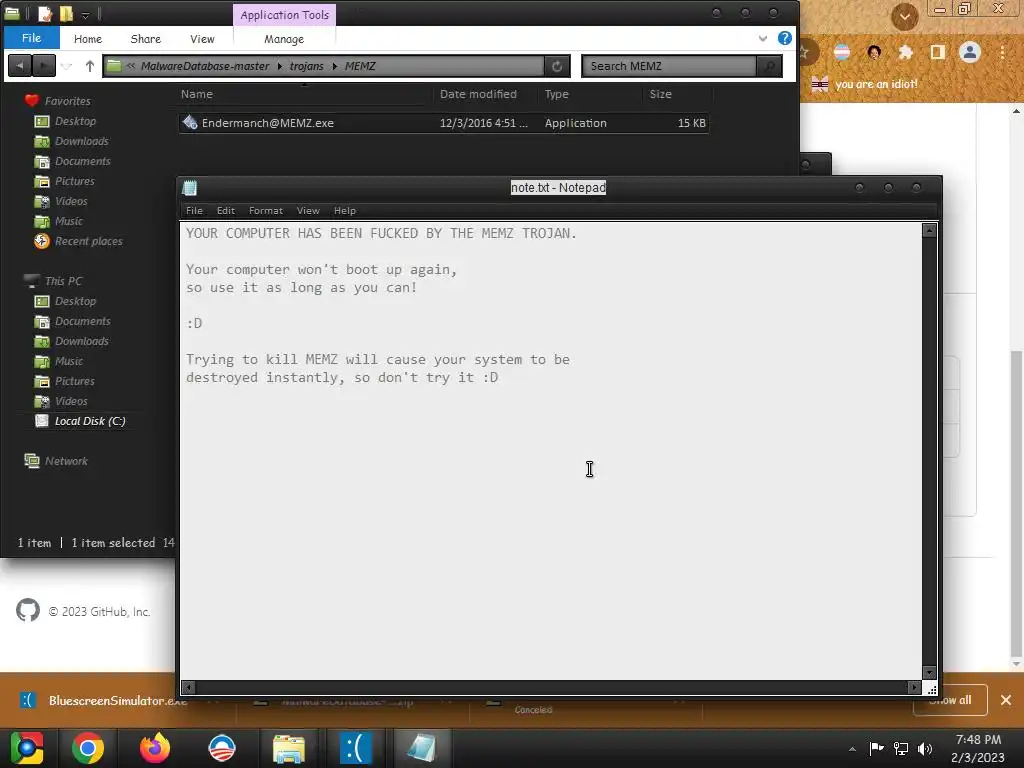Go forward in File Explorer

44,66
